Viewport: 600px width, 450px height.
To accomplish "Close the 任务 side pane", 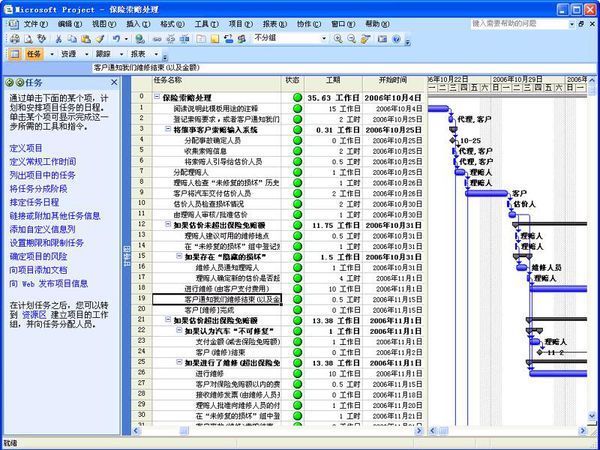I will [x=114, y=82].
